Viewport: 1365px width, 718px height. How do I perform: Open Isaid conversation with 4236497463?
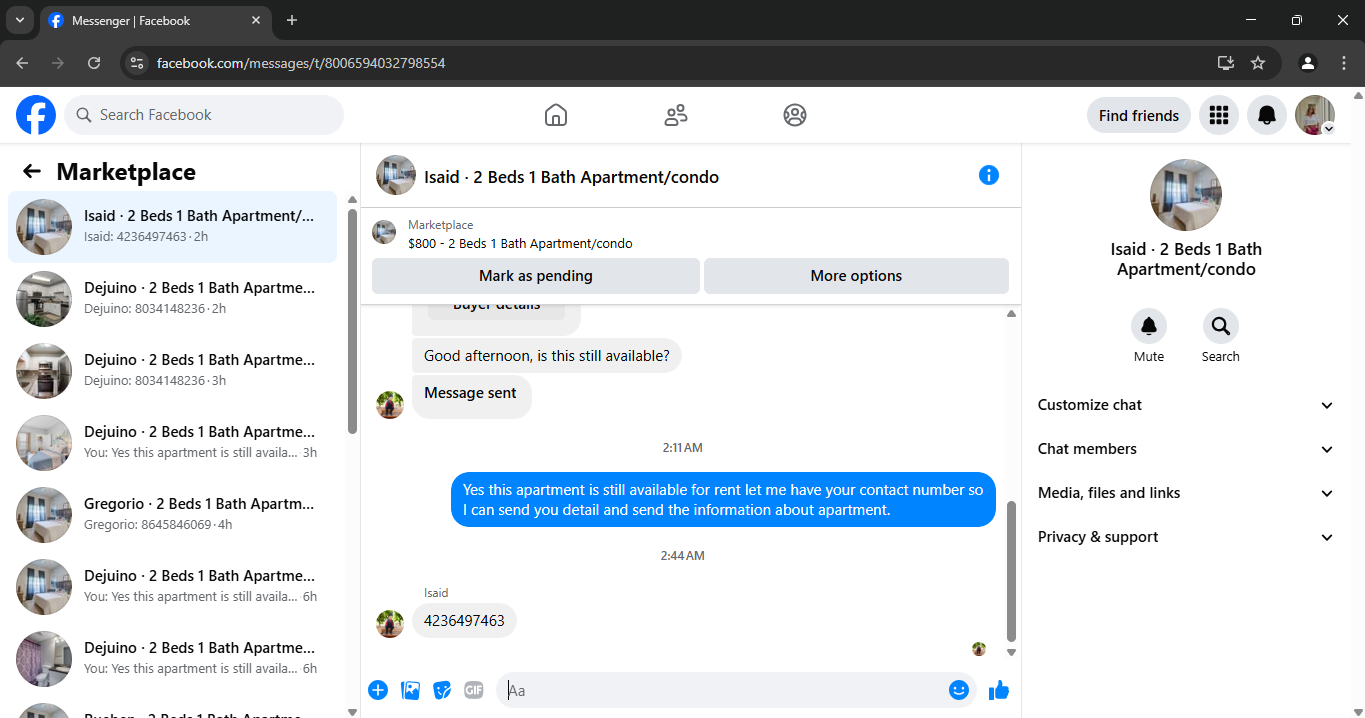(x=172, y=227)
